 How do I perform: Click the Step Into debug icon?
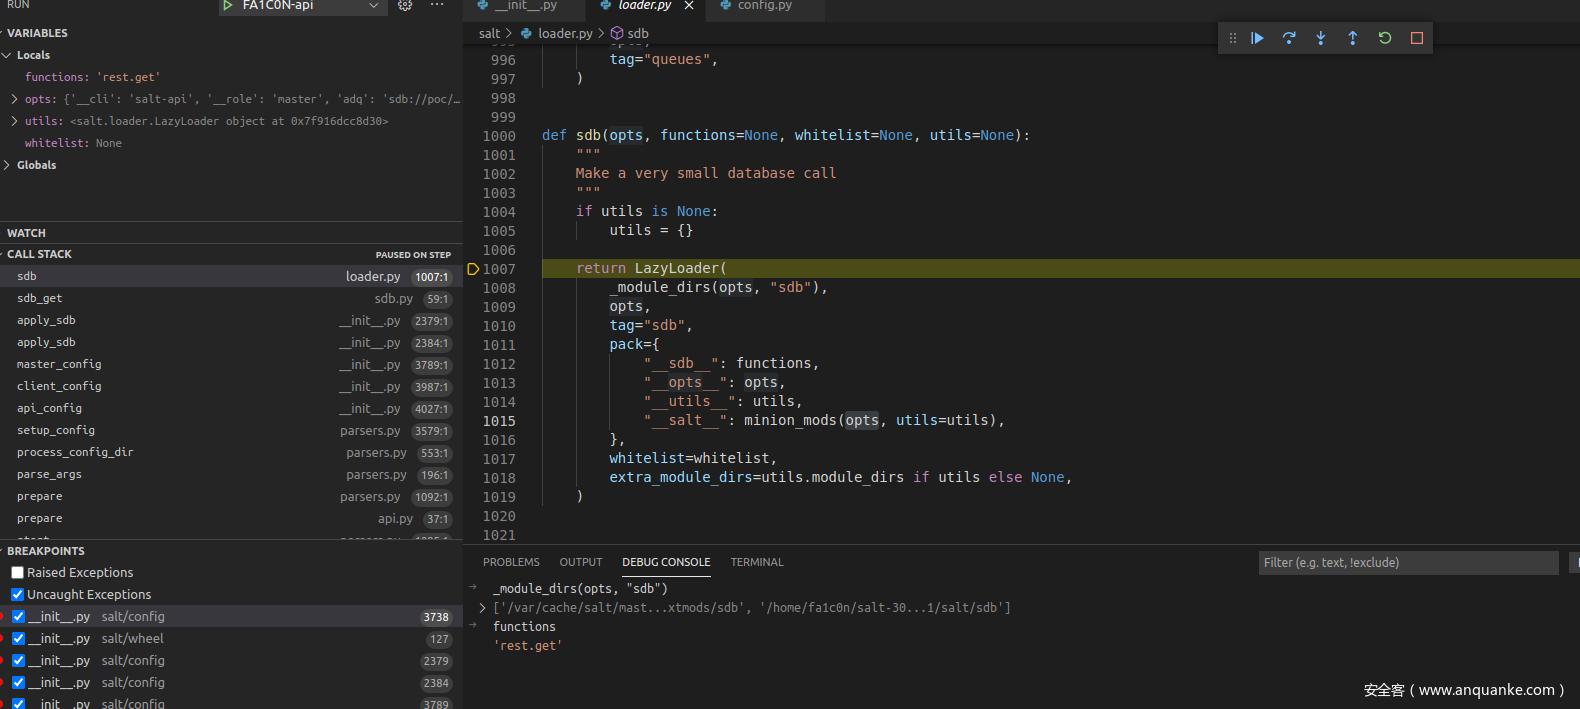pos(1321,38)
